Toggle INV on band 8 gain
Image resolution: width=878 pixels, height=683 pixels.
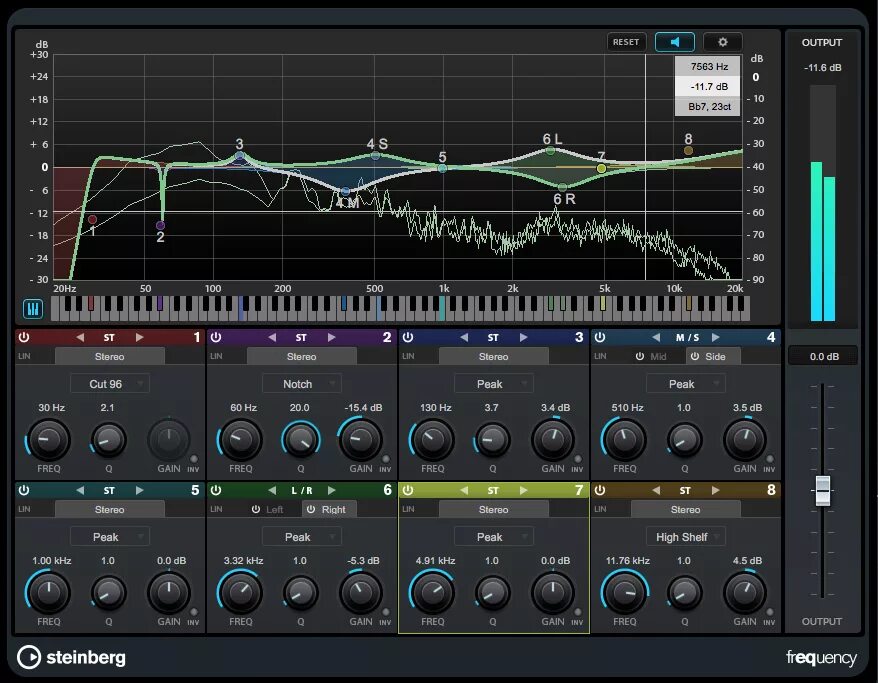click(x=769, y=612)
